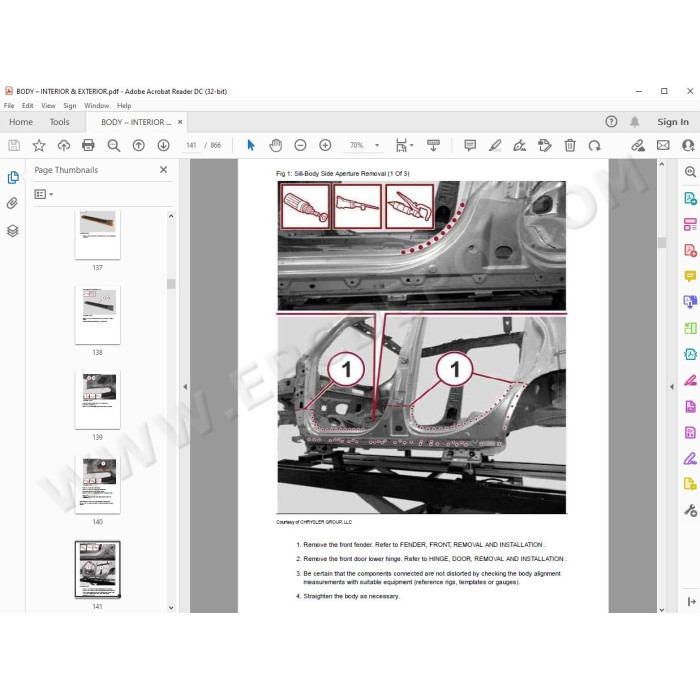Close the BODY – INTERIOR document tab

[180, 122]
